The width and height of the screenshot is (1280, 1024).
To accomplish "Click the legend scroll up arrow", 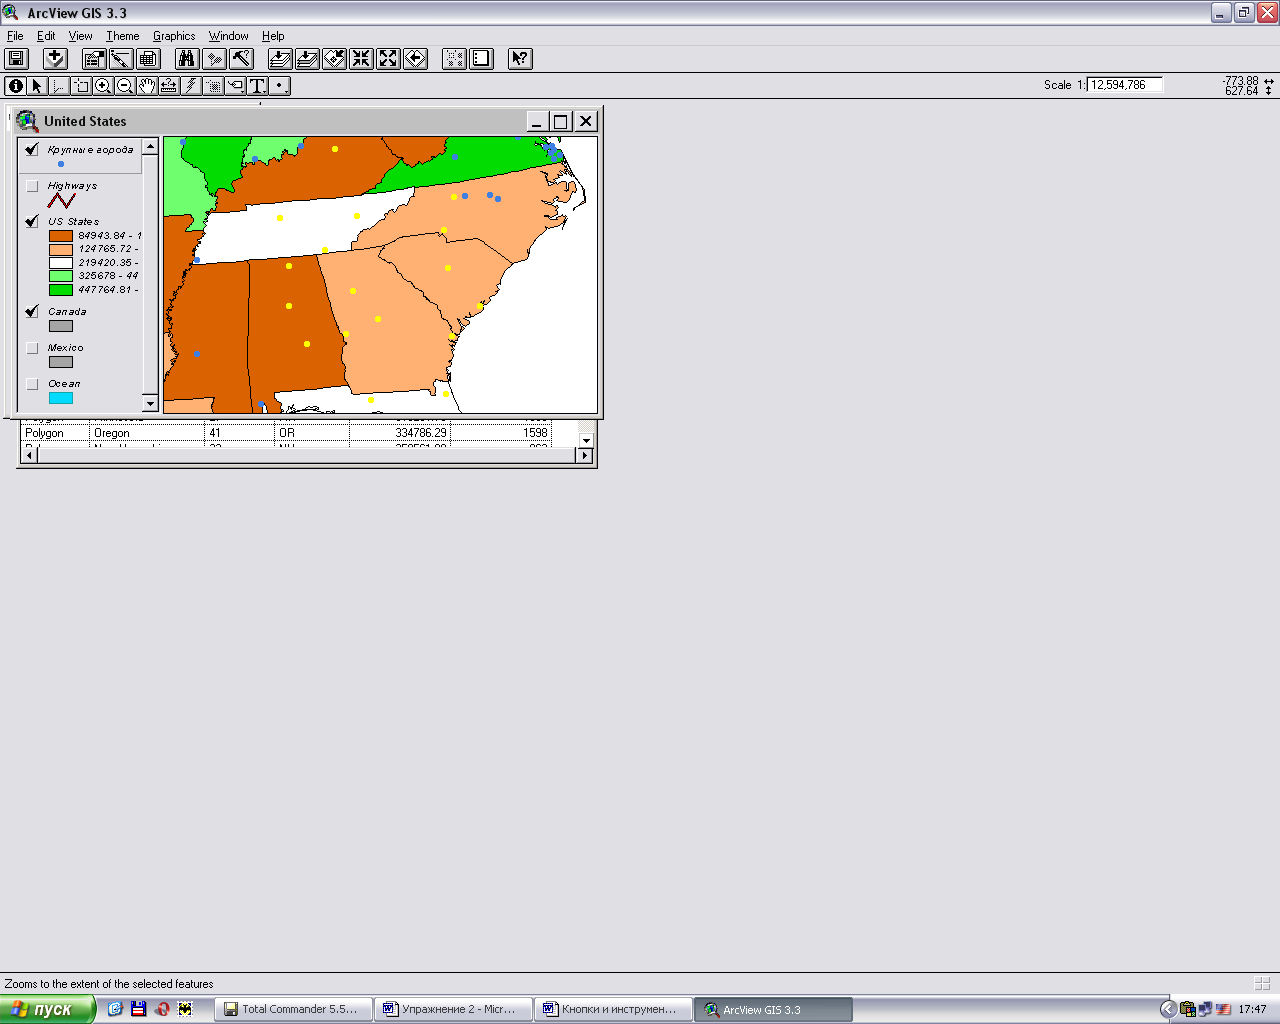I will [x=150, y=146].
